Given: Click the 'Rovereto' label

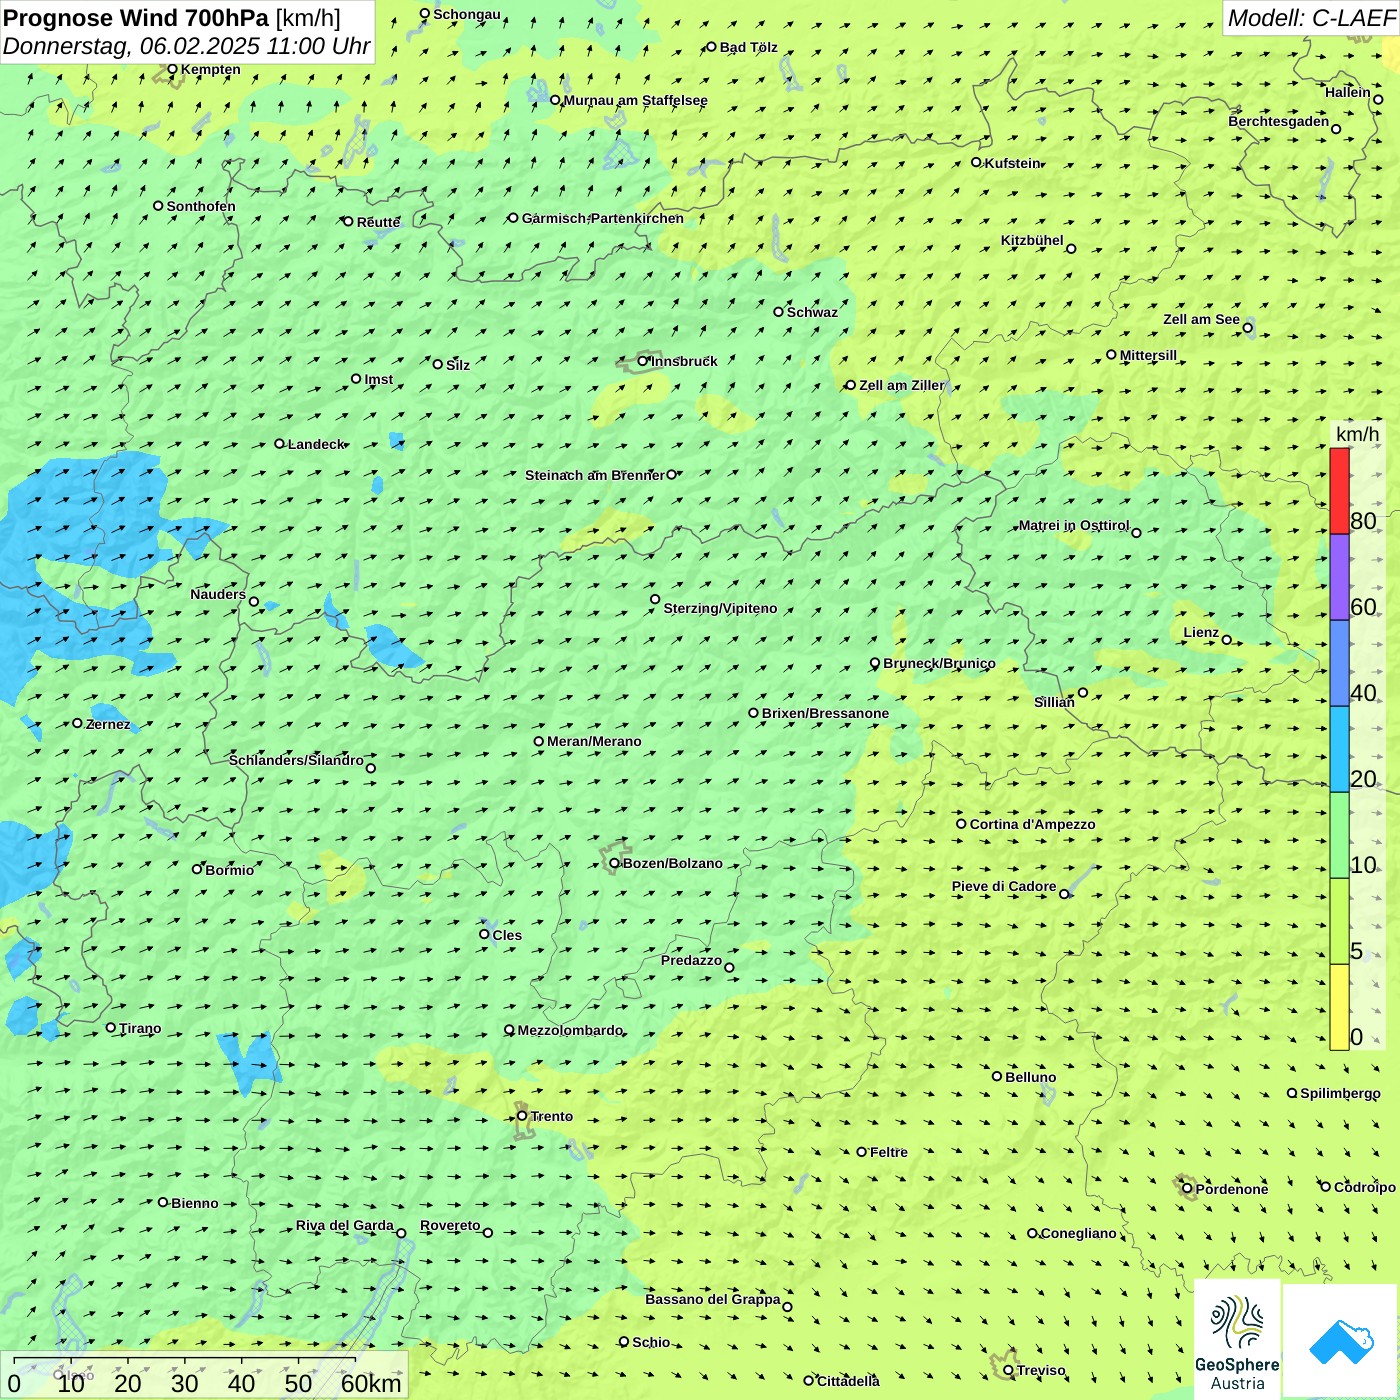Looking at the screenshot, I should point(450,1225).
